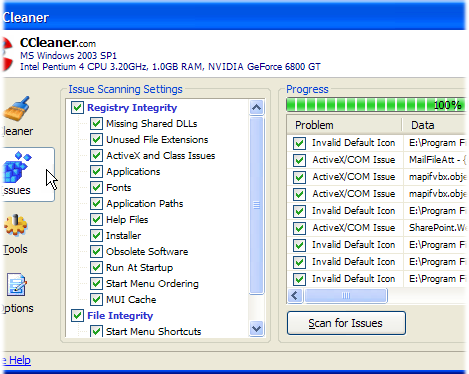This screenshot has height=374, width=469.
Task: Select the Issues registry cubes icon
Action: (17, 167)
